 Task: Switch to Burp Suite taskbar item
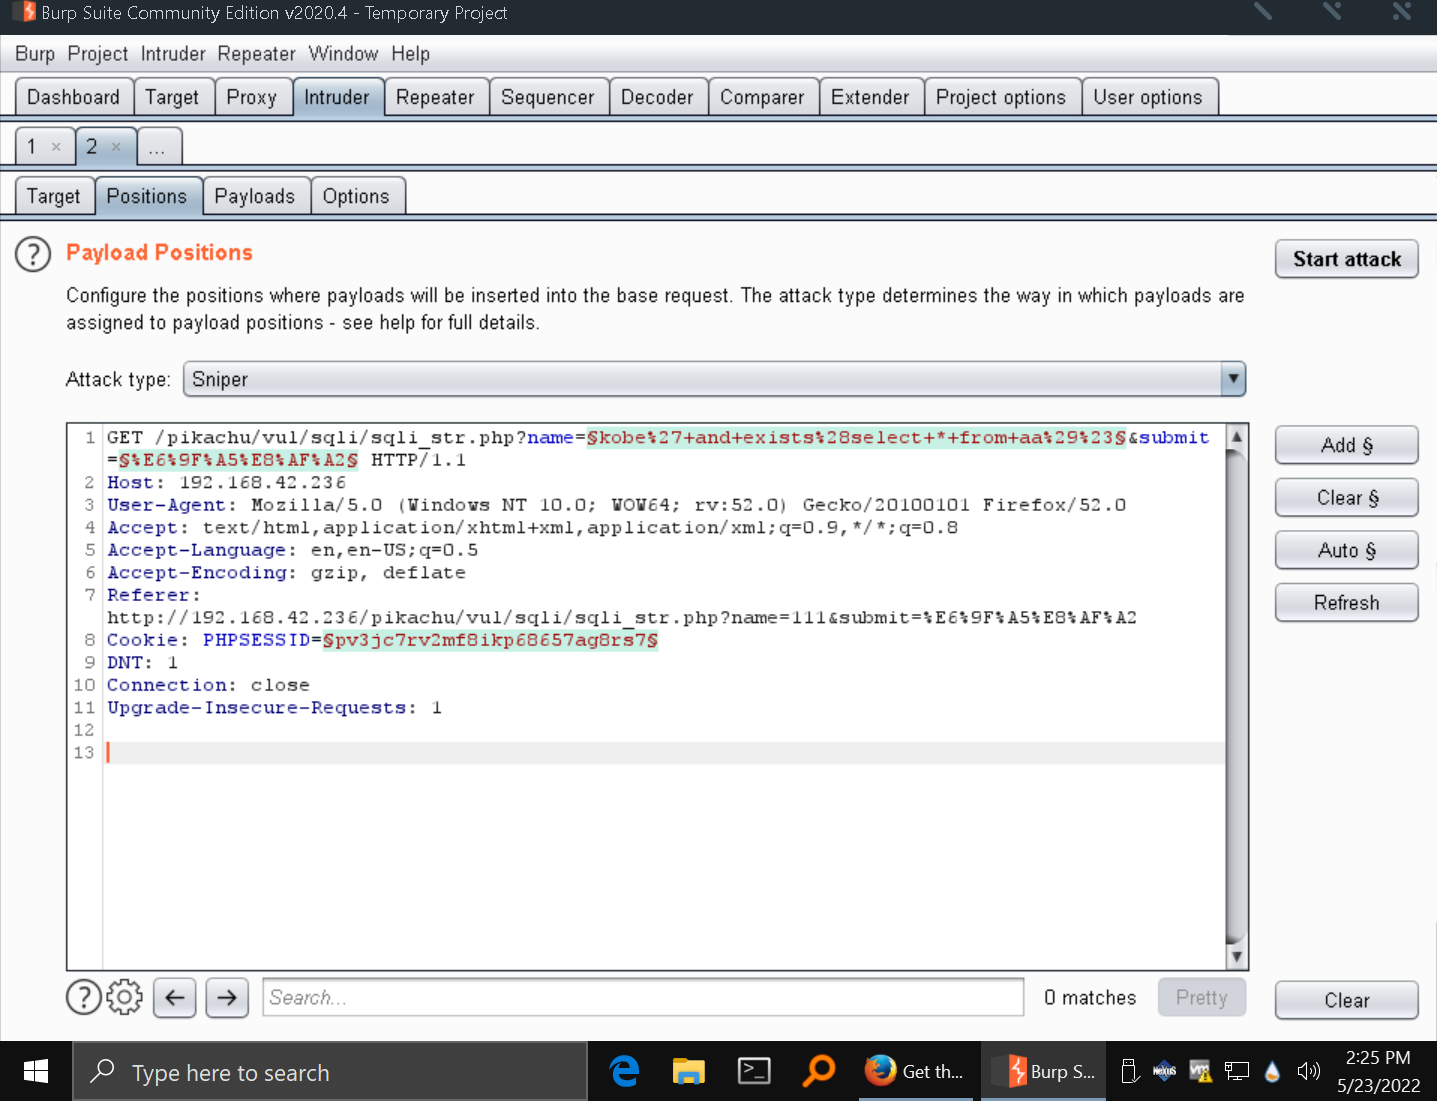(1045, 1072)
